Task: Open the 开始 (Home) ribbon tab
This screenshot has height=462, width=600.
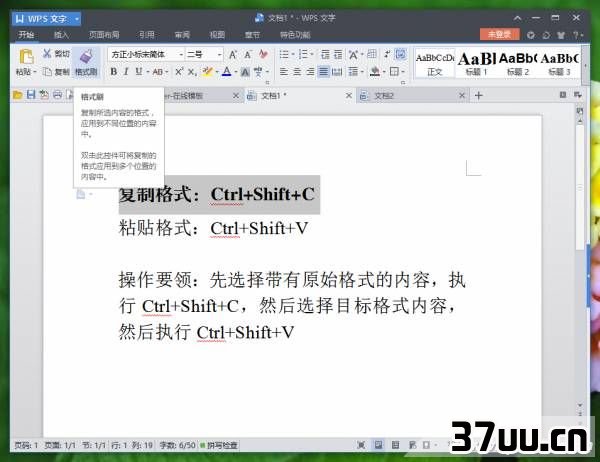Action: click(26, 35)
